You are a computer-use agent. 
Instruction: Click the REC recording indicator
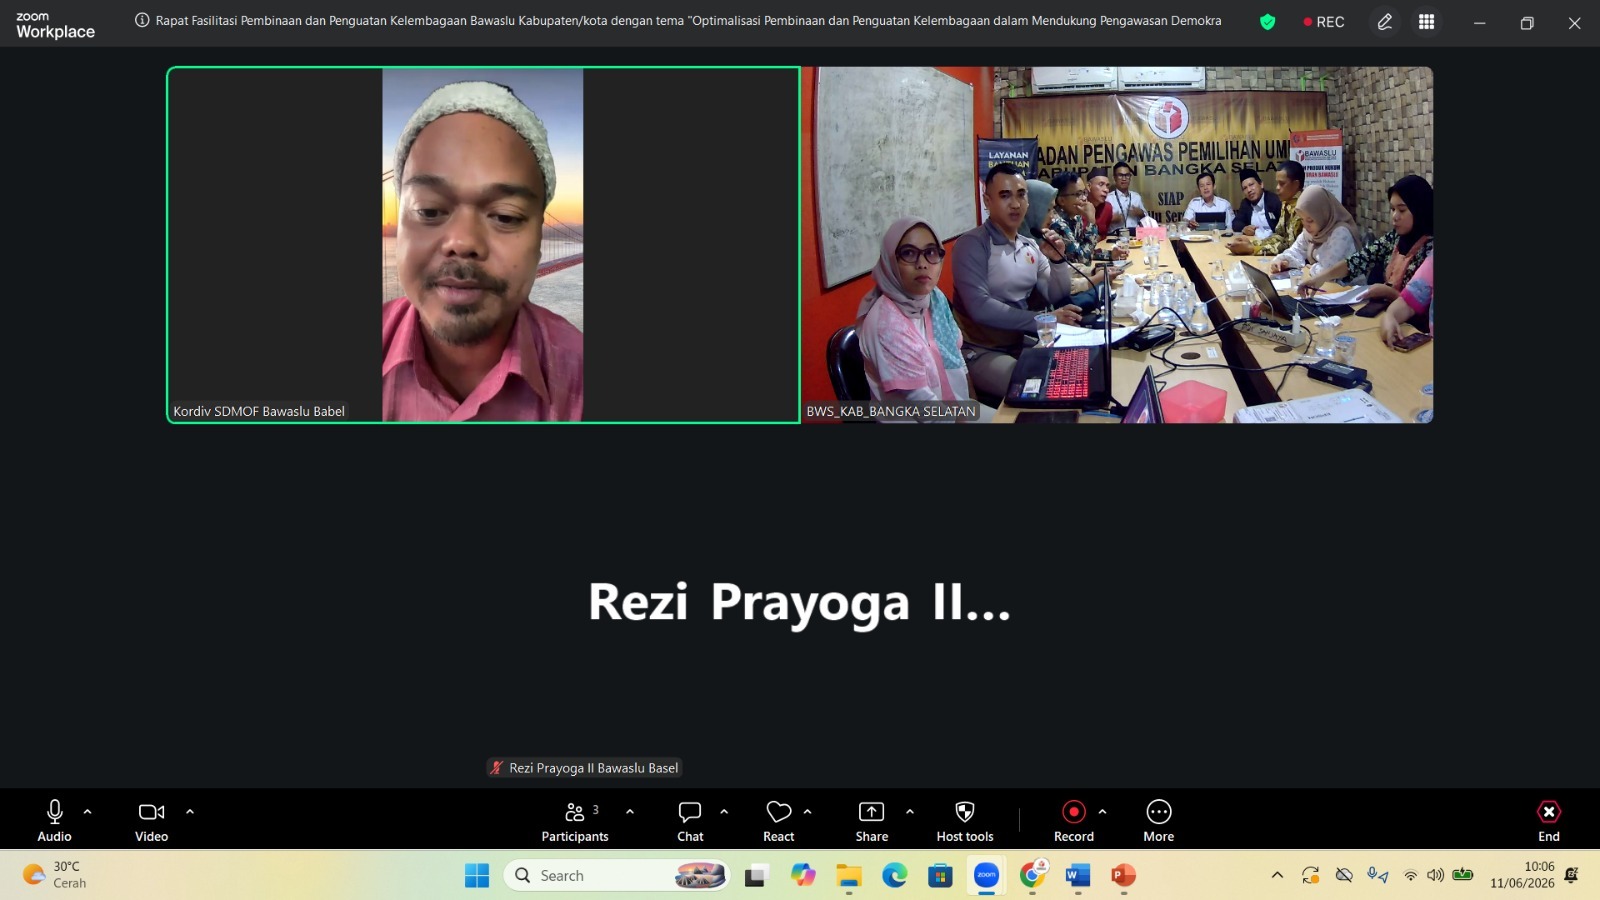[1324, 22]
